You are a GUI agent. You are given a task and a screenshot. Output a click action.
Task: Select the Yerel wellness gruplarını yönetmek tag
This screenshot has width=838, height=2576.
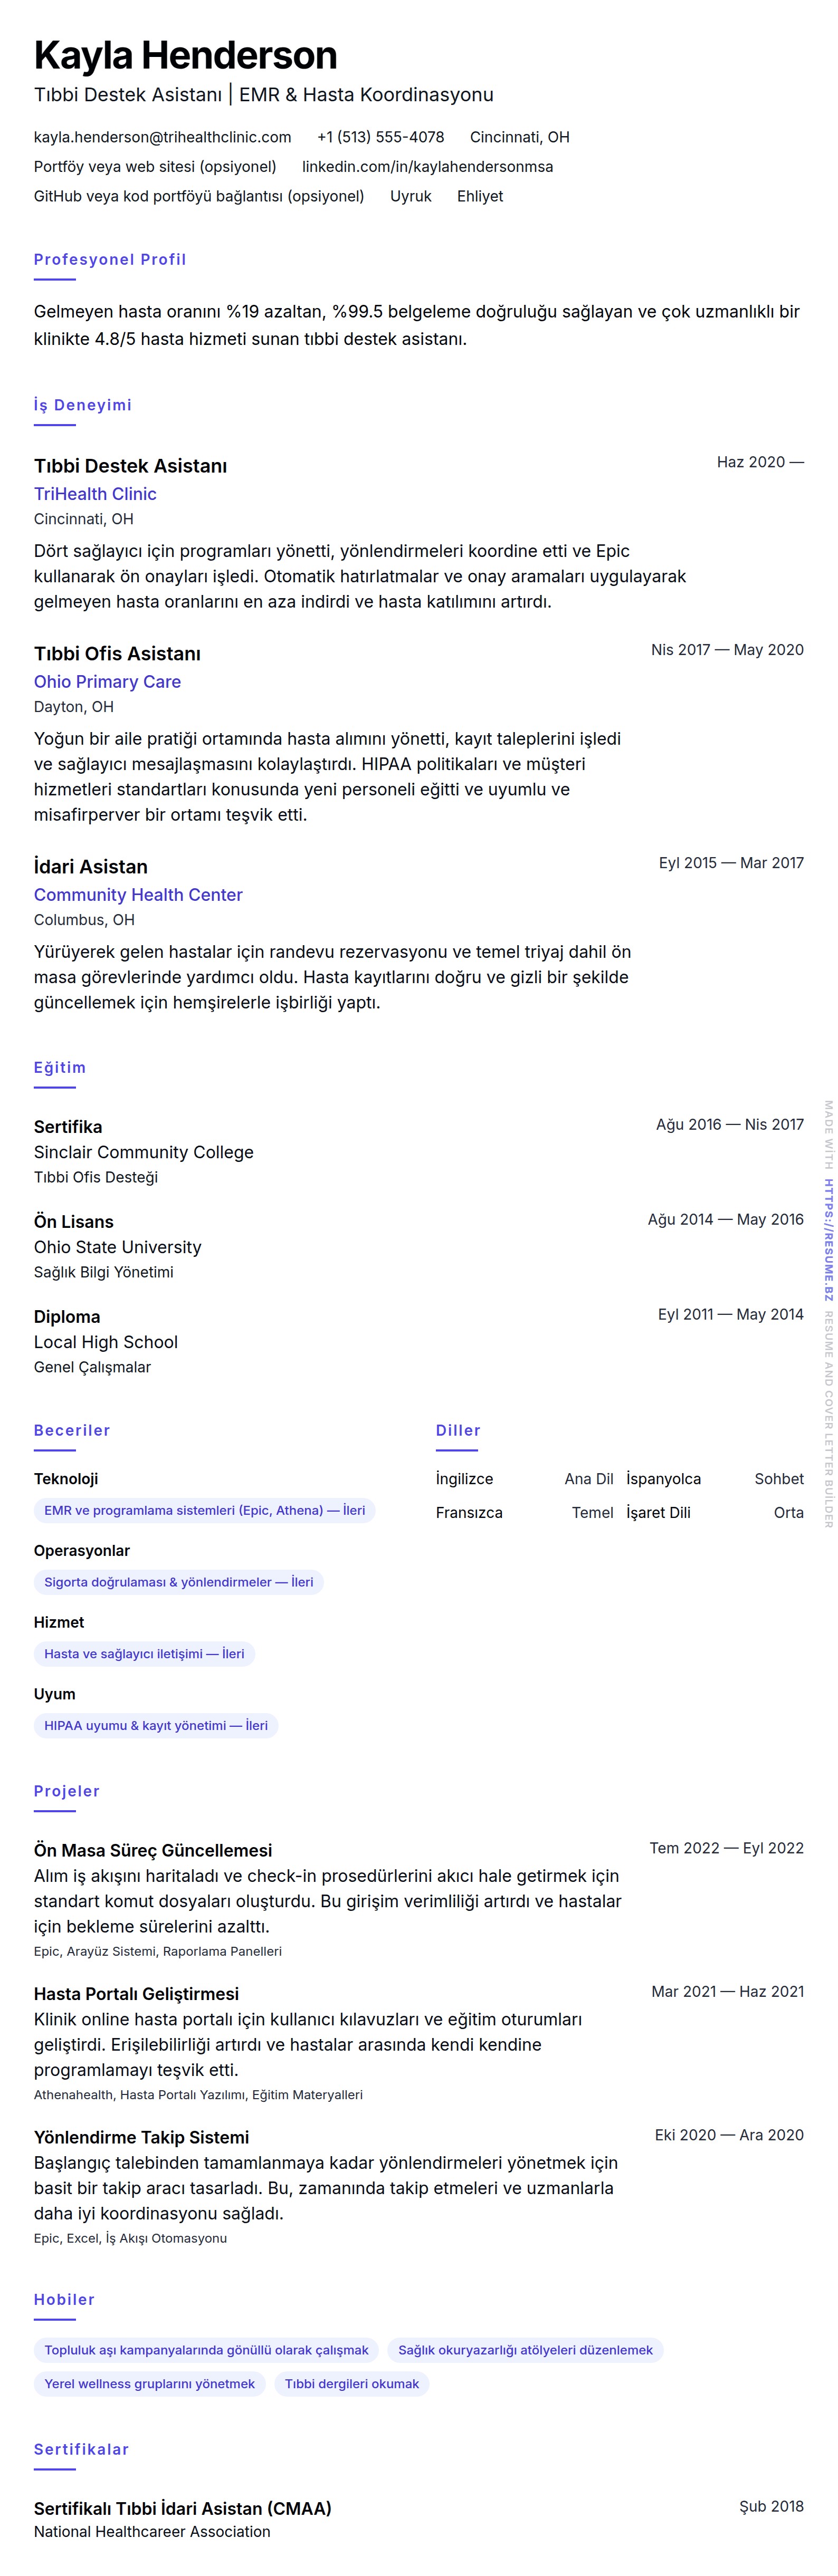(149, 2385)
